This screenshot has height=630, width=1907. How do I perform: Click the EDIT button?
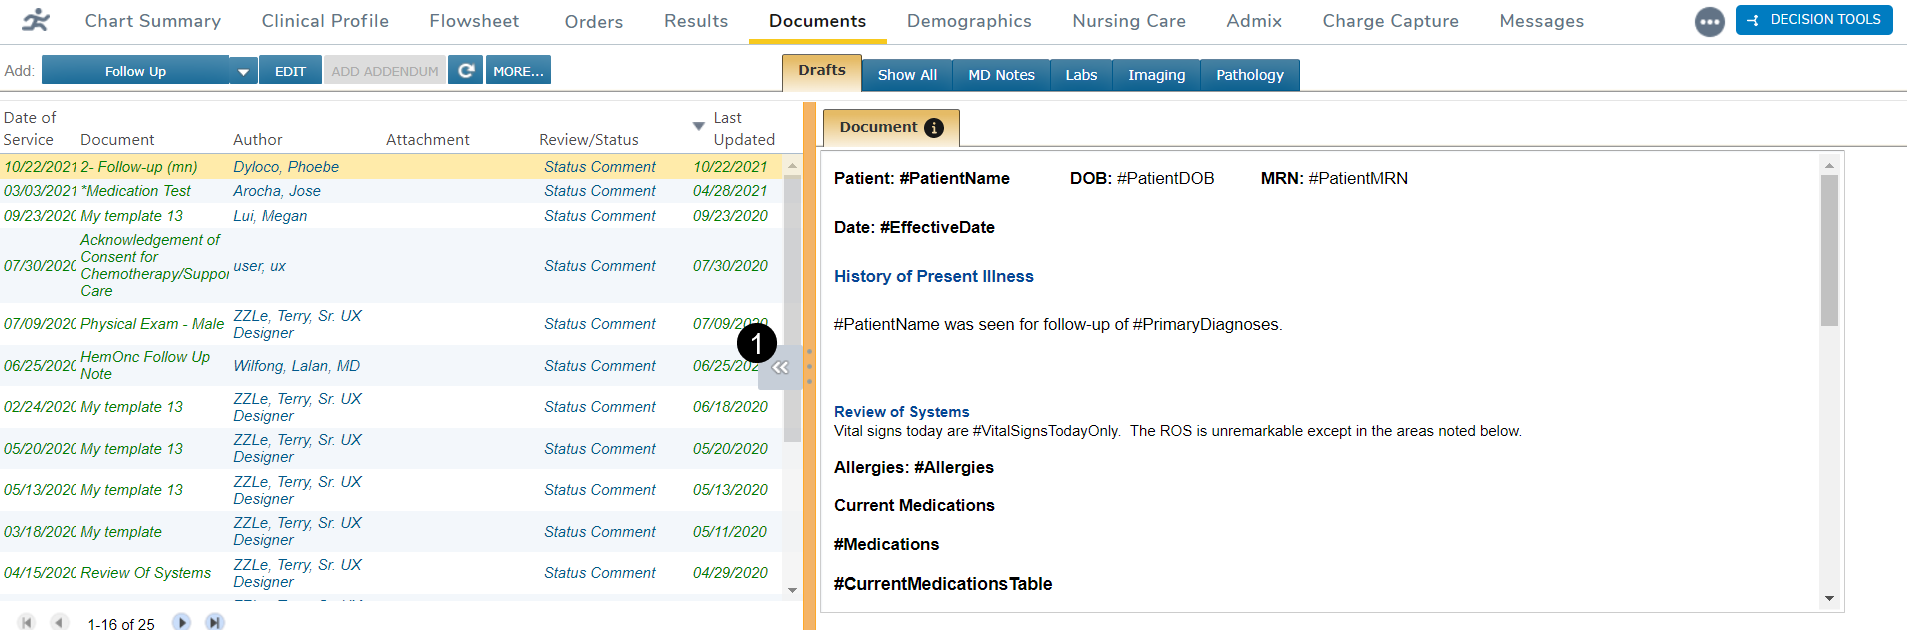pos(290,71)
